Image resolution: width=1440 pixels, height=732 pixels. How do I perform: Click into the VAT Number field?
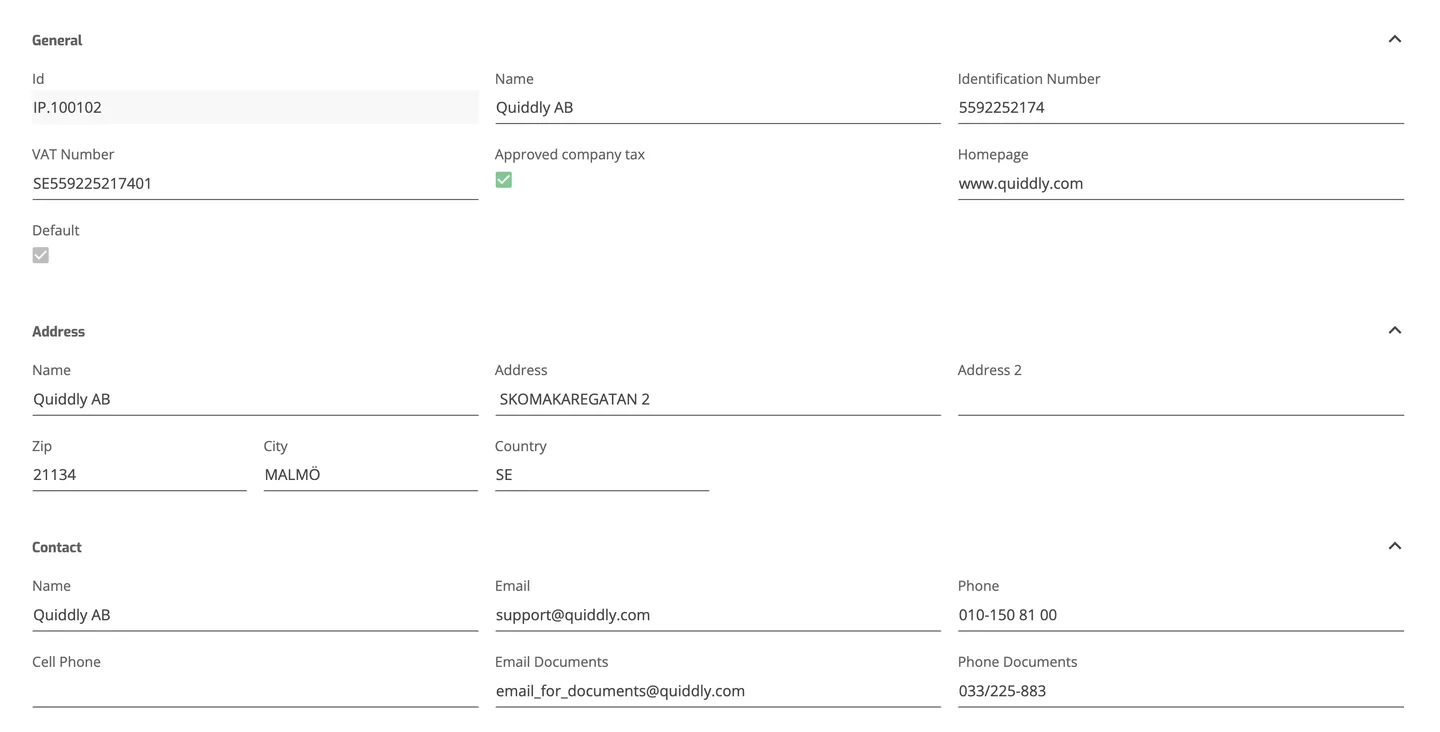coord(255,183)
